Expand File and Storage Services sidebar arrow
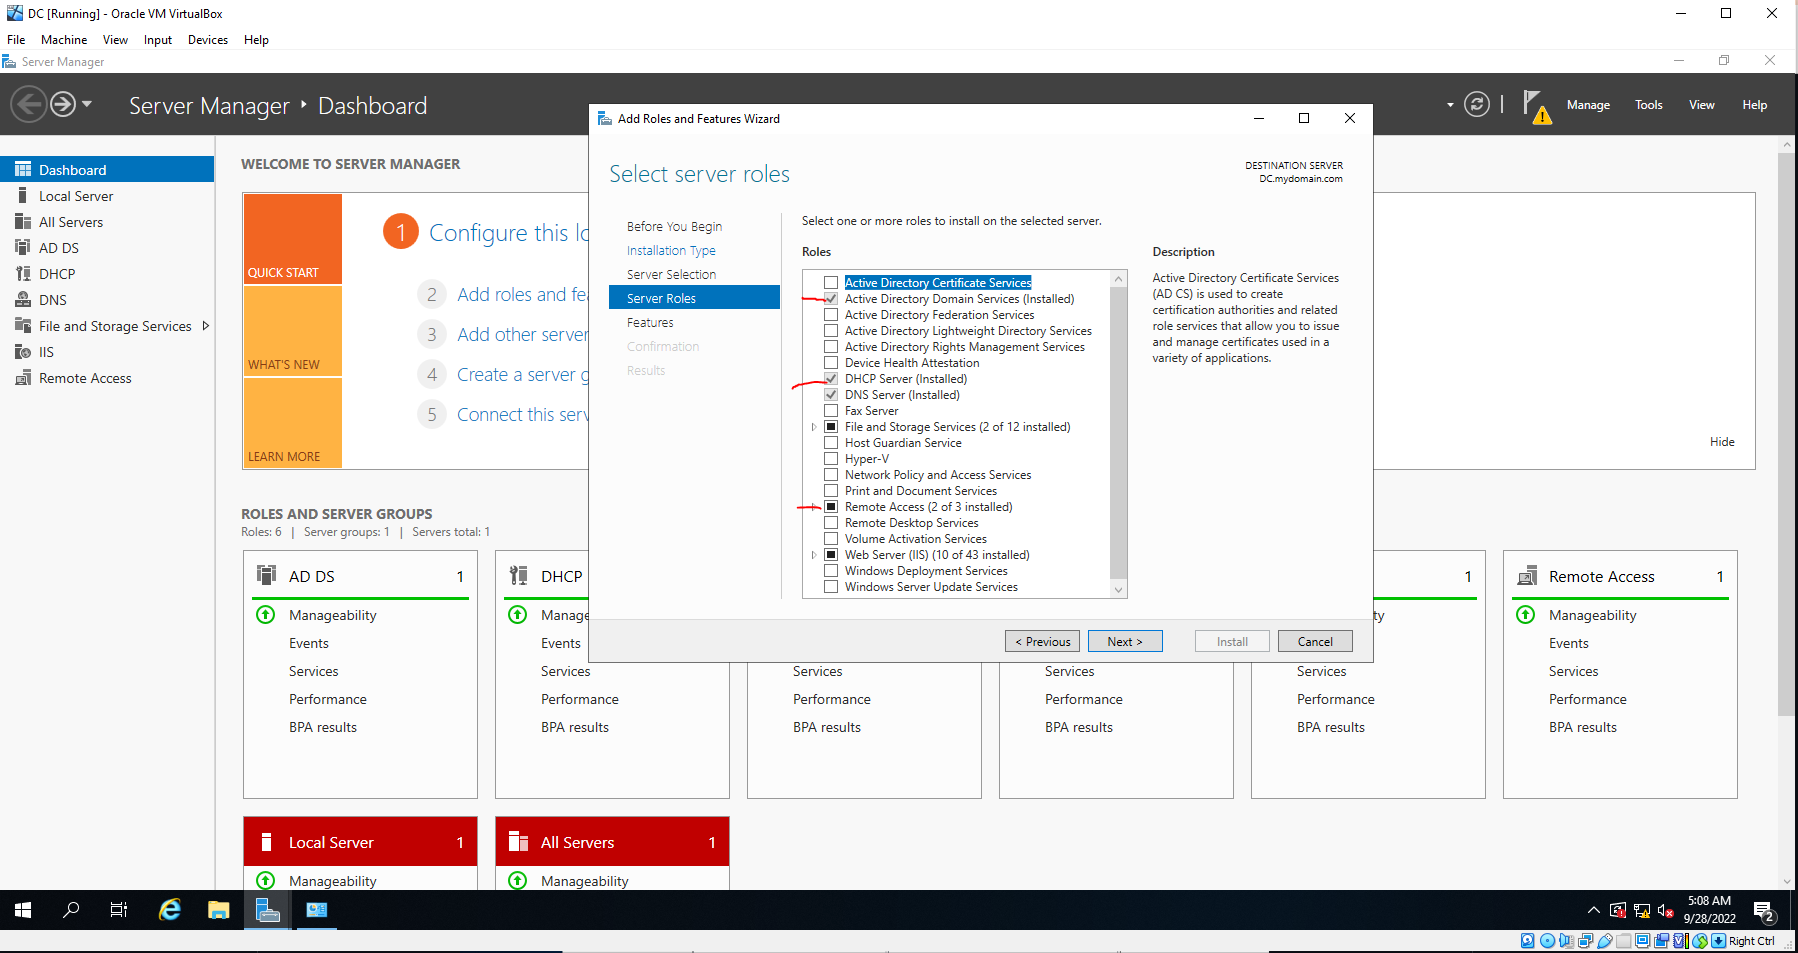The width and height of the screenshot is (1798, 953). tap(206, 326)
